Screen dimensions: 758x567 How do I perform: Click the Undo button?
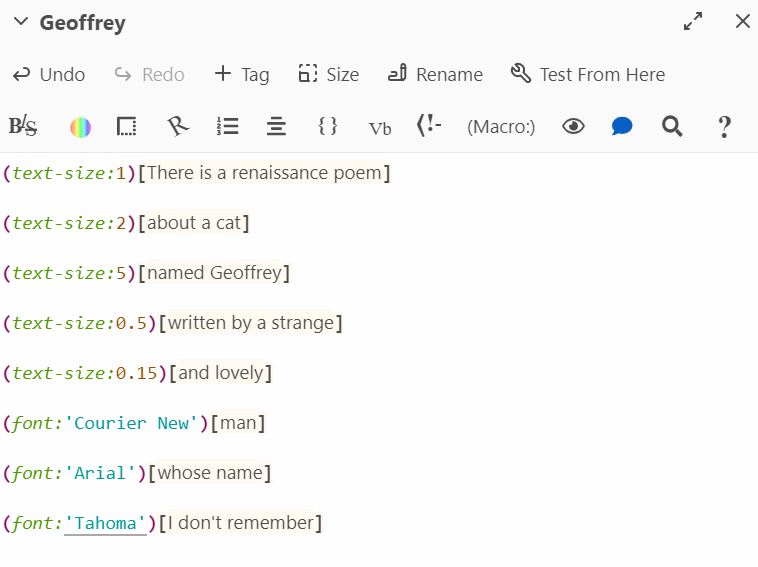(49, 74)
